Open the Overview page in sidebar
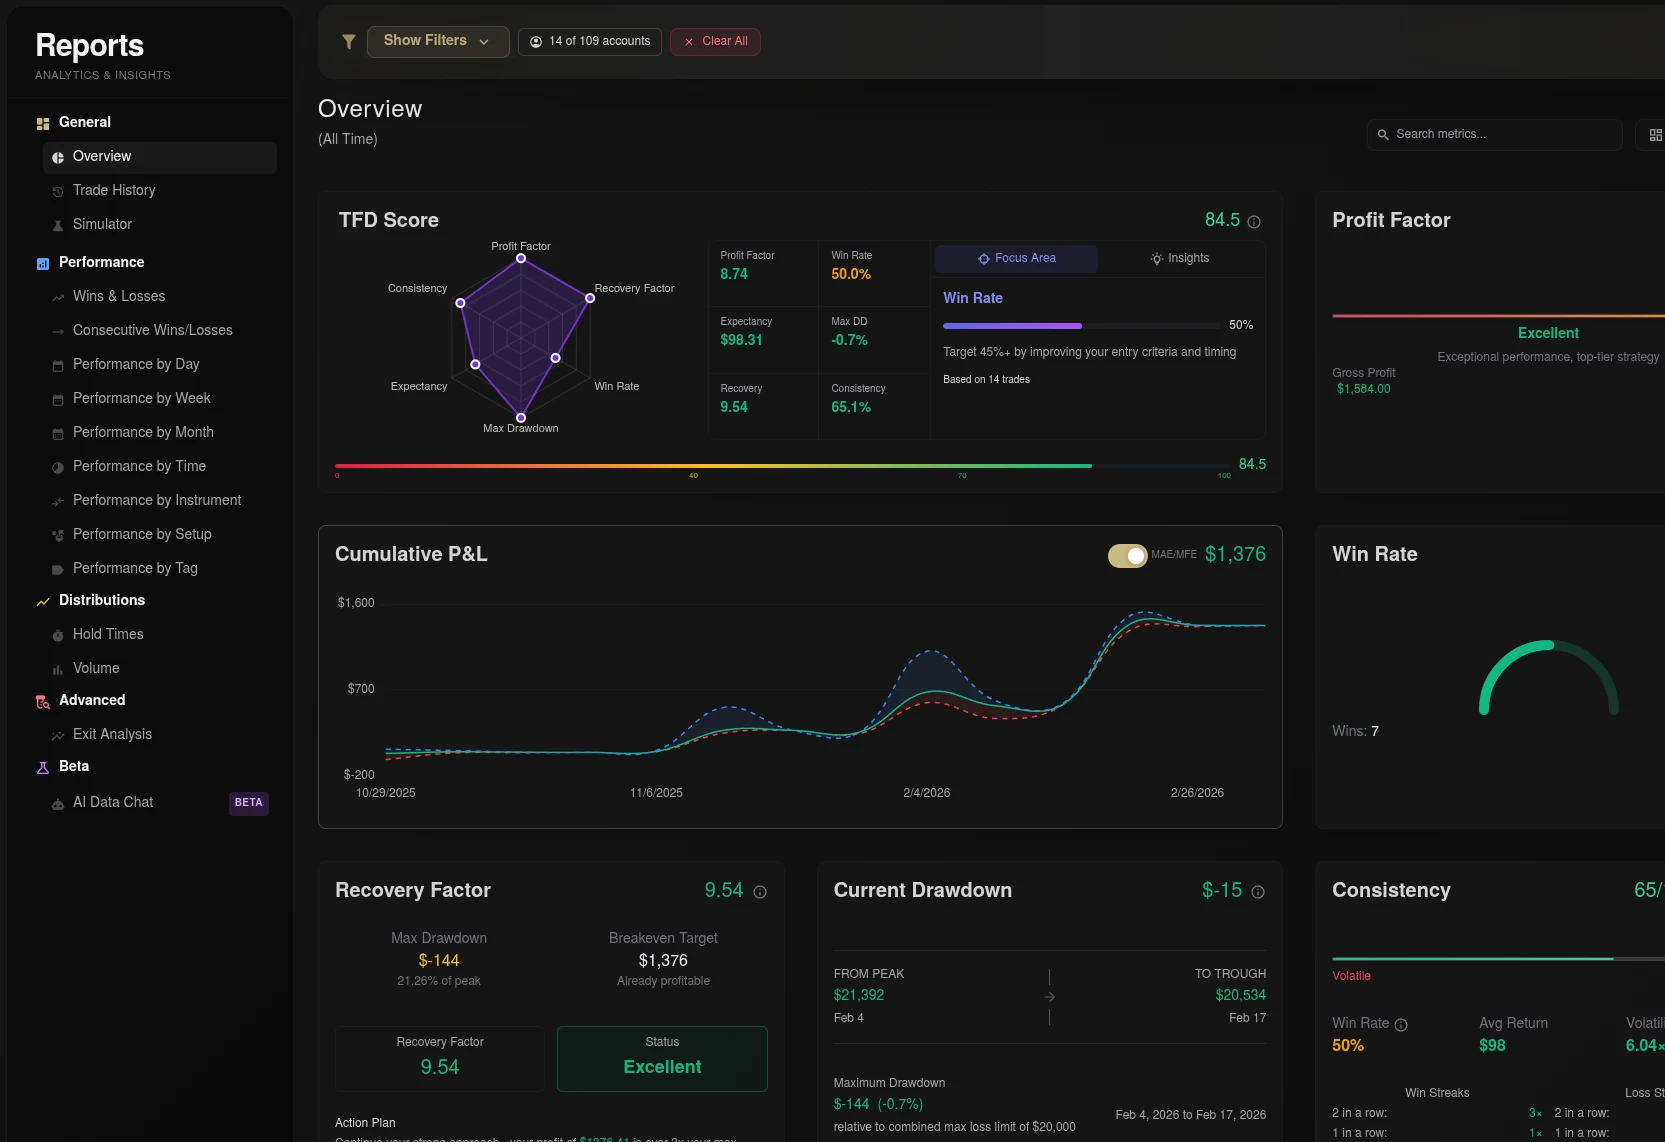This screenshot has width=1665, height=1142. coord(160,157)
